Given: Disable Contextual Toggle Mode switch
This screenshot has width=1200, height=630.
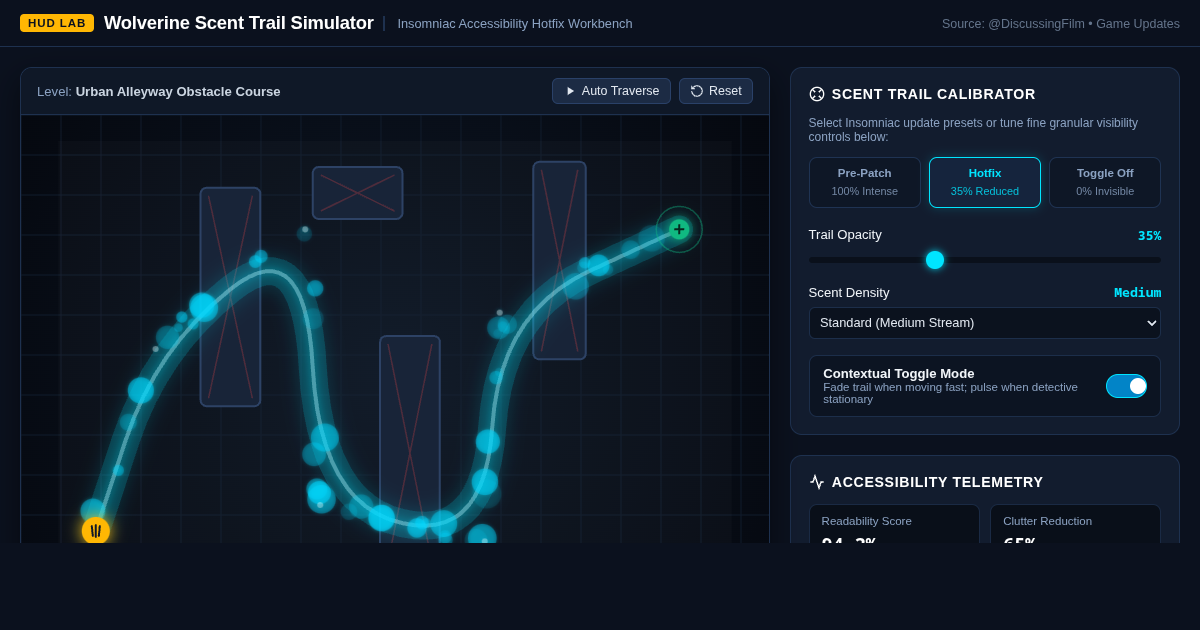Looking at the screenshot, I should [1126, 386].
